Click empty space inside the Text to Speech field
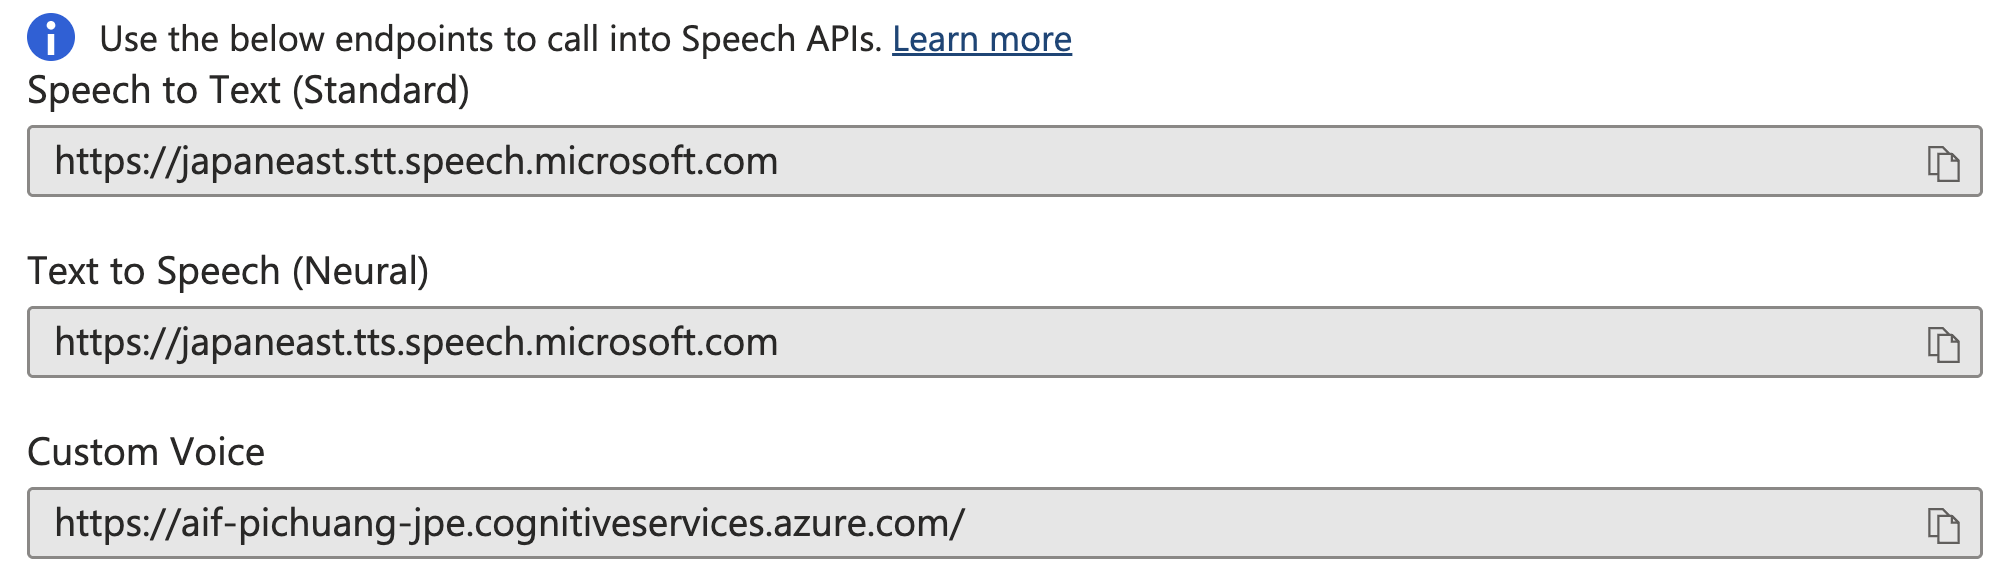The image size is (2016, 584). (x=1350, y=342)
